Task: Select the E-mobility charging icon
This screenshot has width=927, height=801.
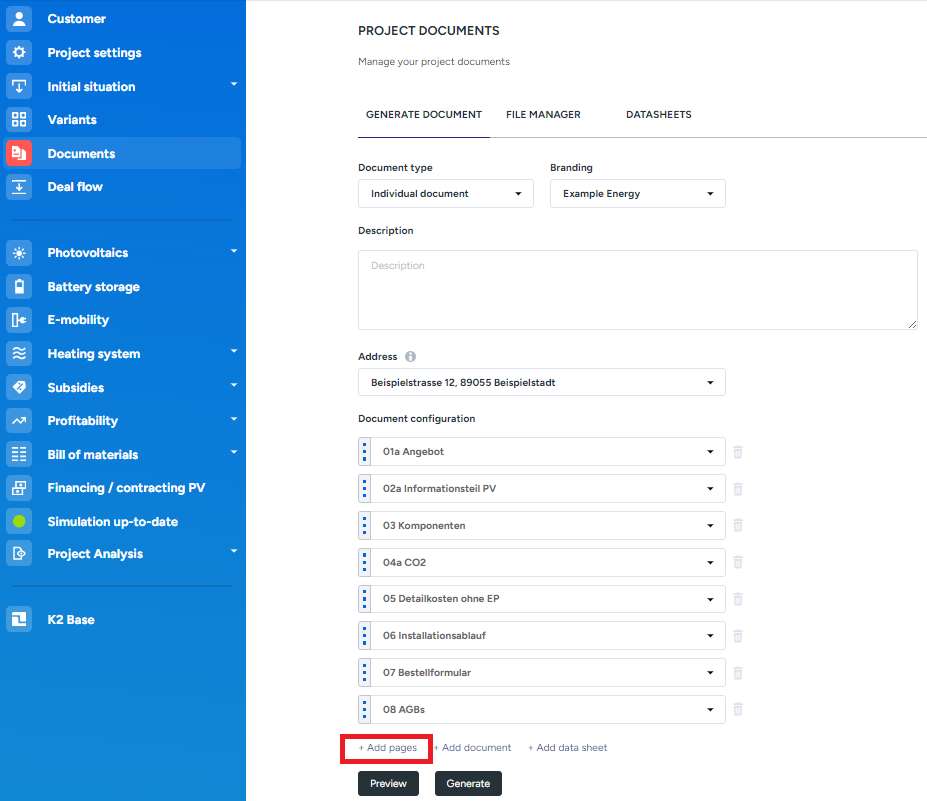Action: [x=19, y=320]
